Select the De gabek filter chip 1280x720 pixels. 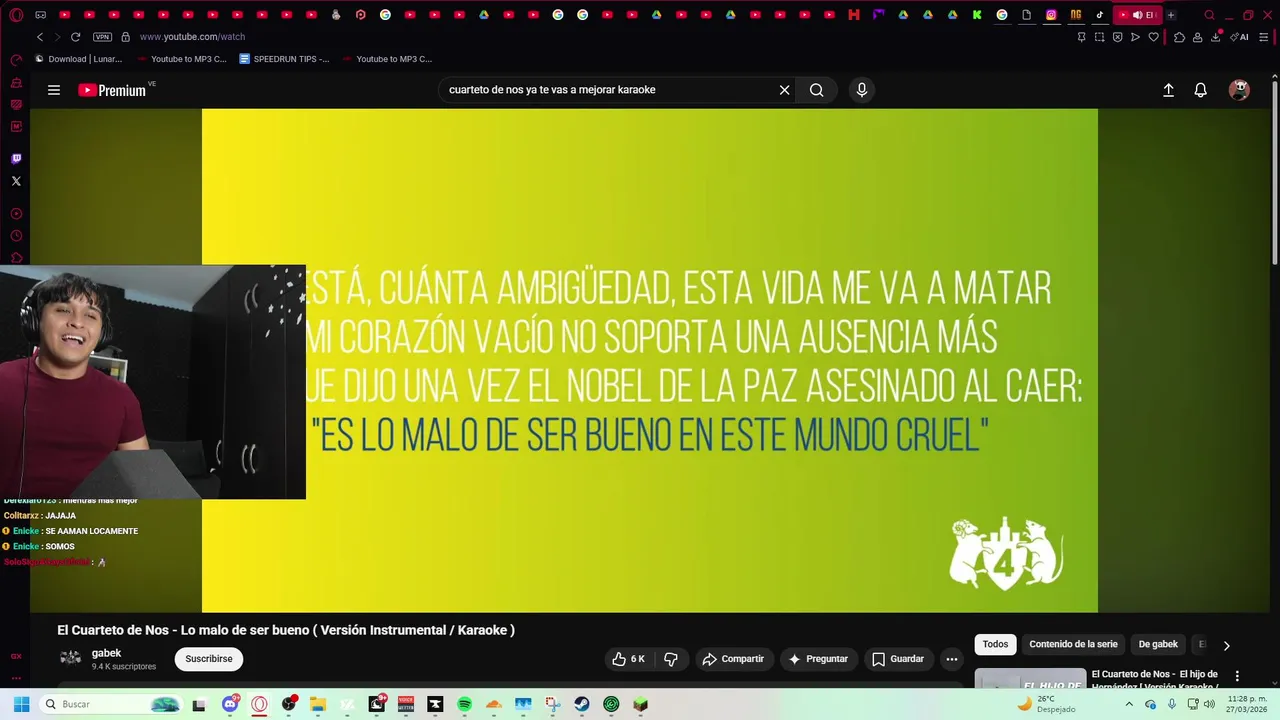point(1158,644)
